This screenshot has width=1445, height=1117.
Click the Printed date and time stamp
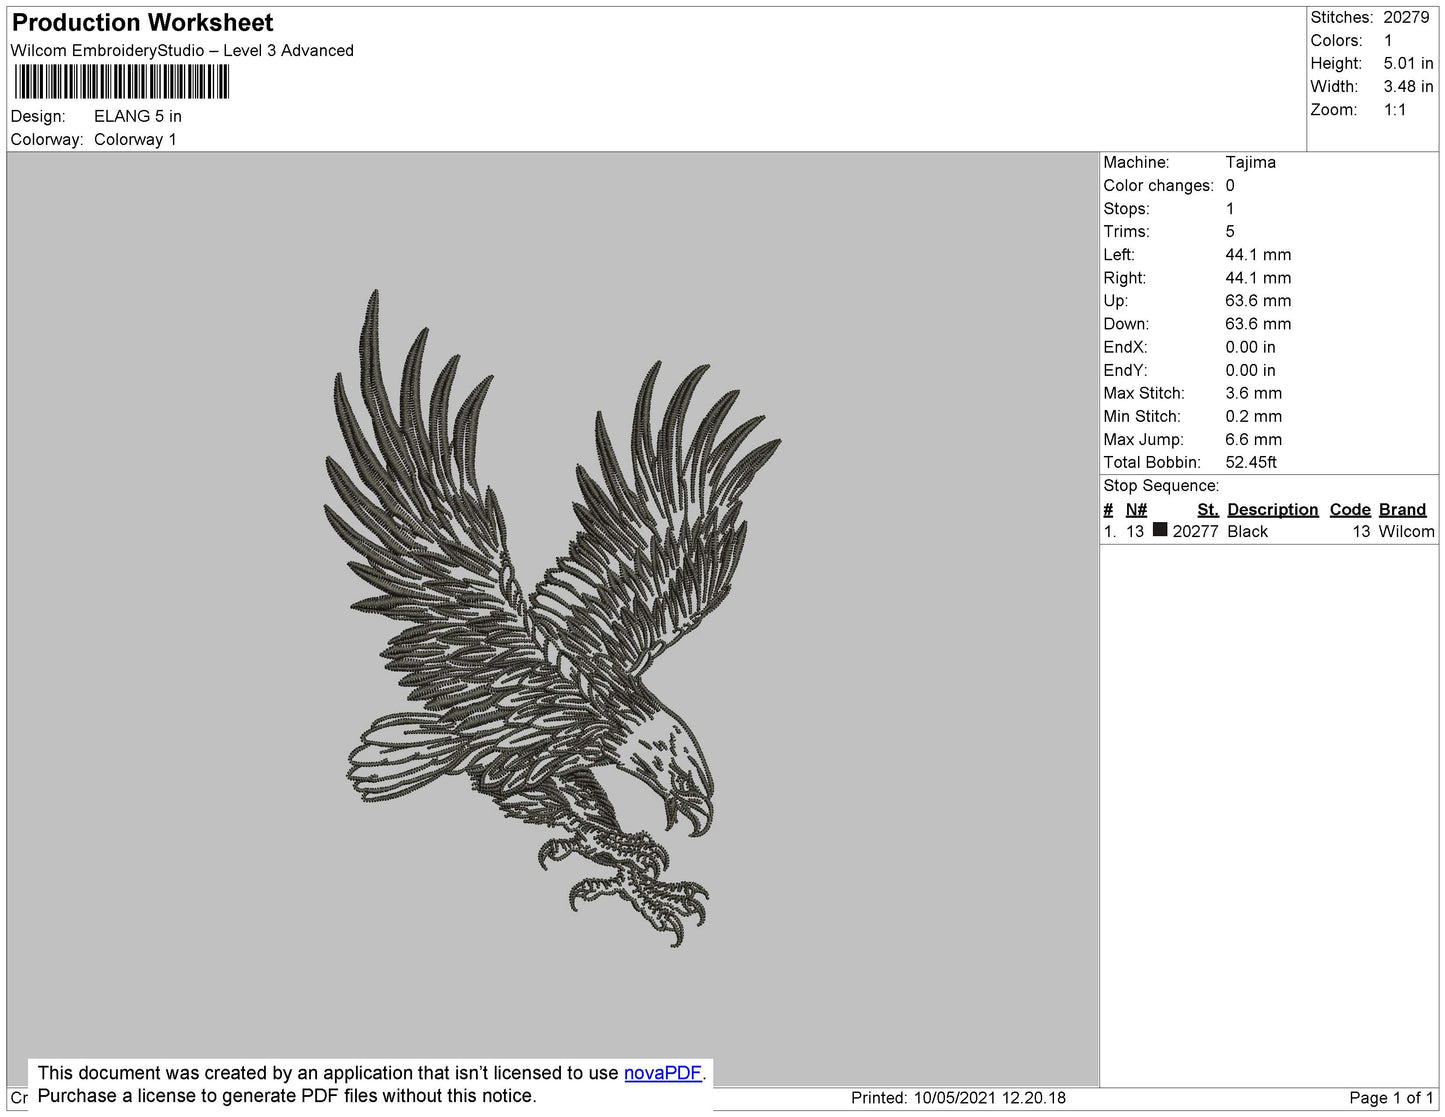[958, 1097]
